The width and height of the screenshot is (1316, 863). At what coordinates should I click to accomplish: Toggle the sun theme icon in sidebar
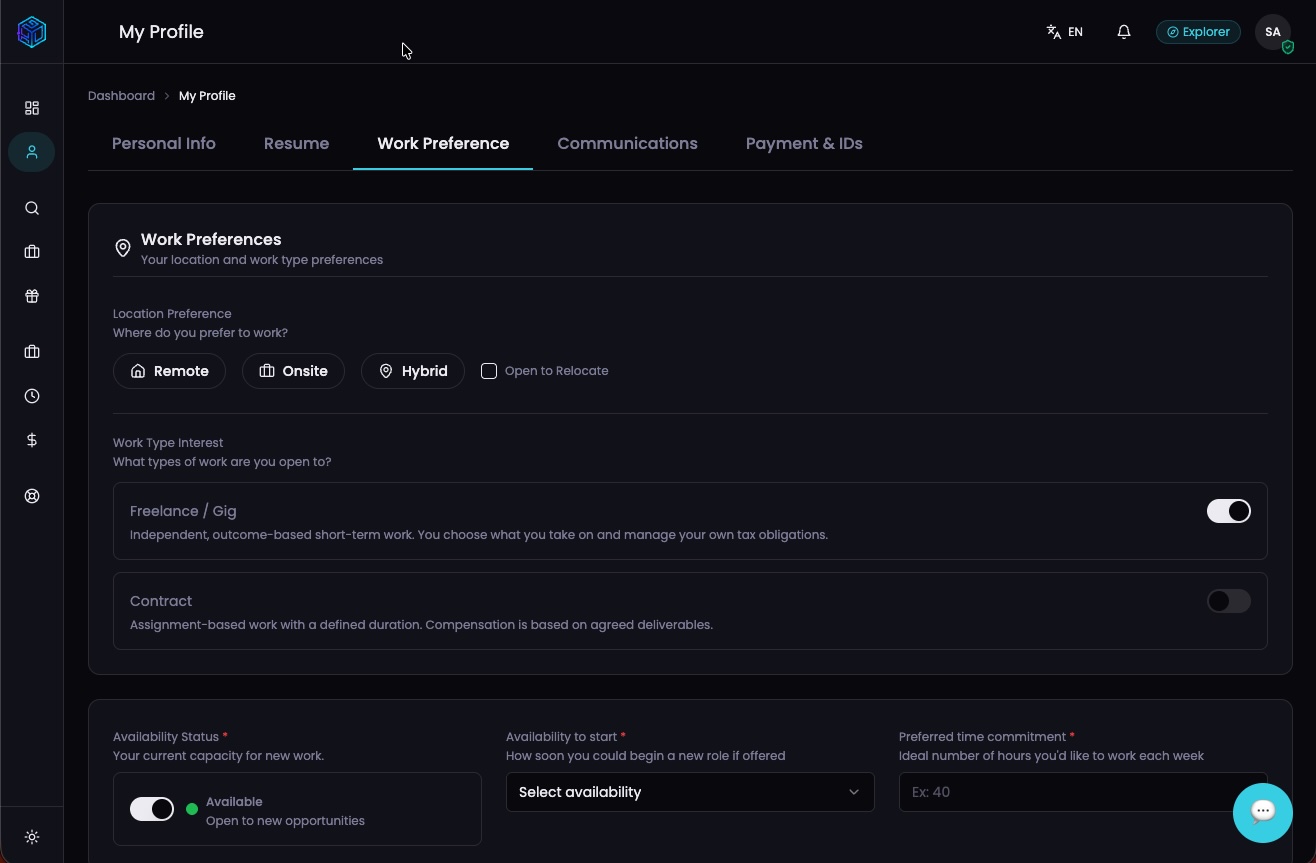point(32,837)
